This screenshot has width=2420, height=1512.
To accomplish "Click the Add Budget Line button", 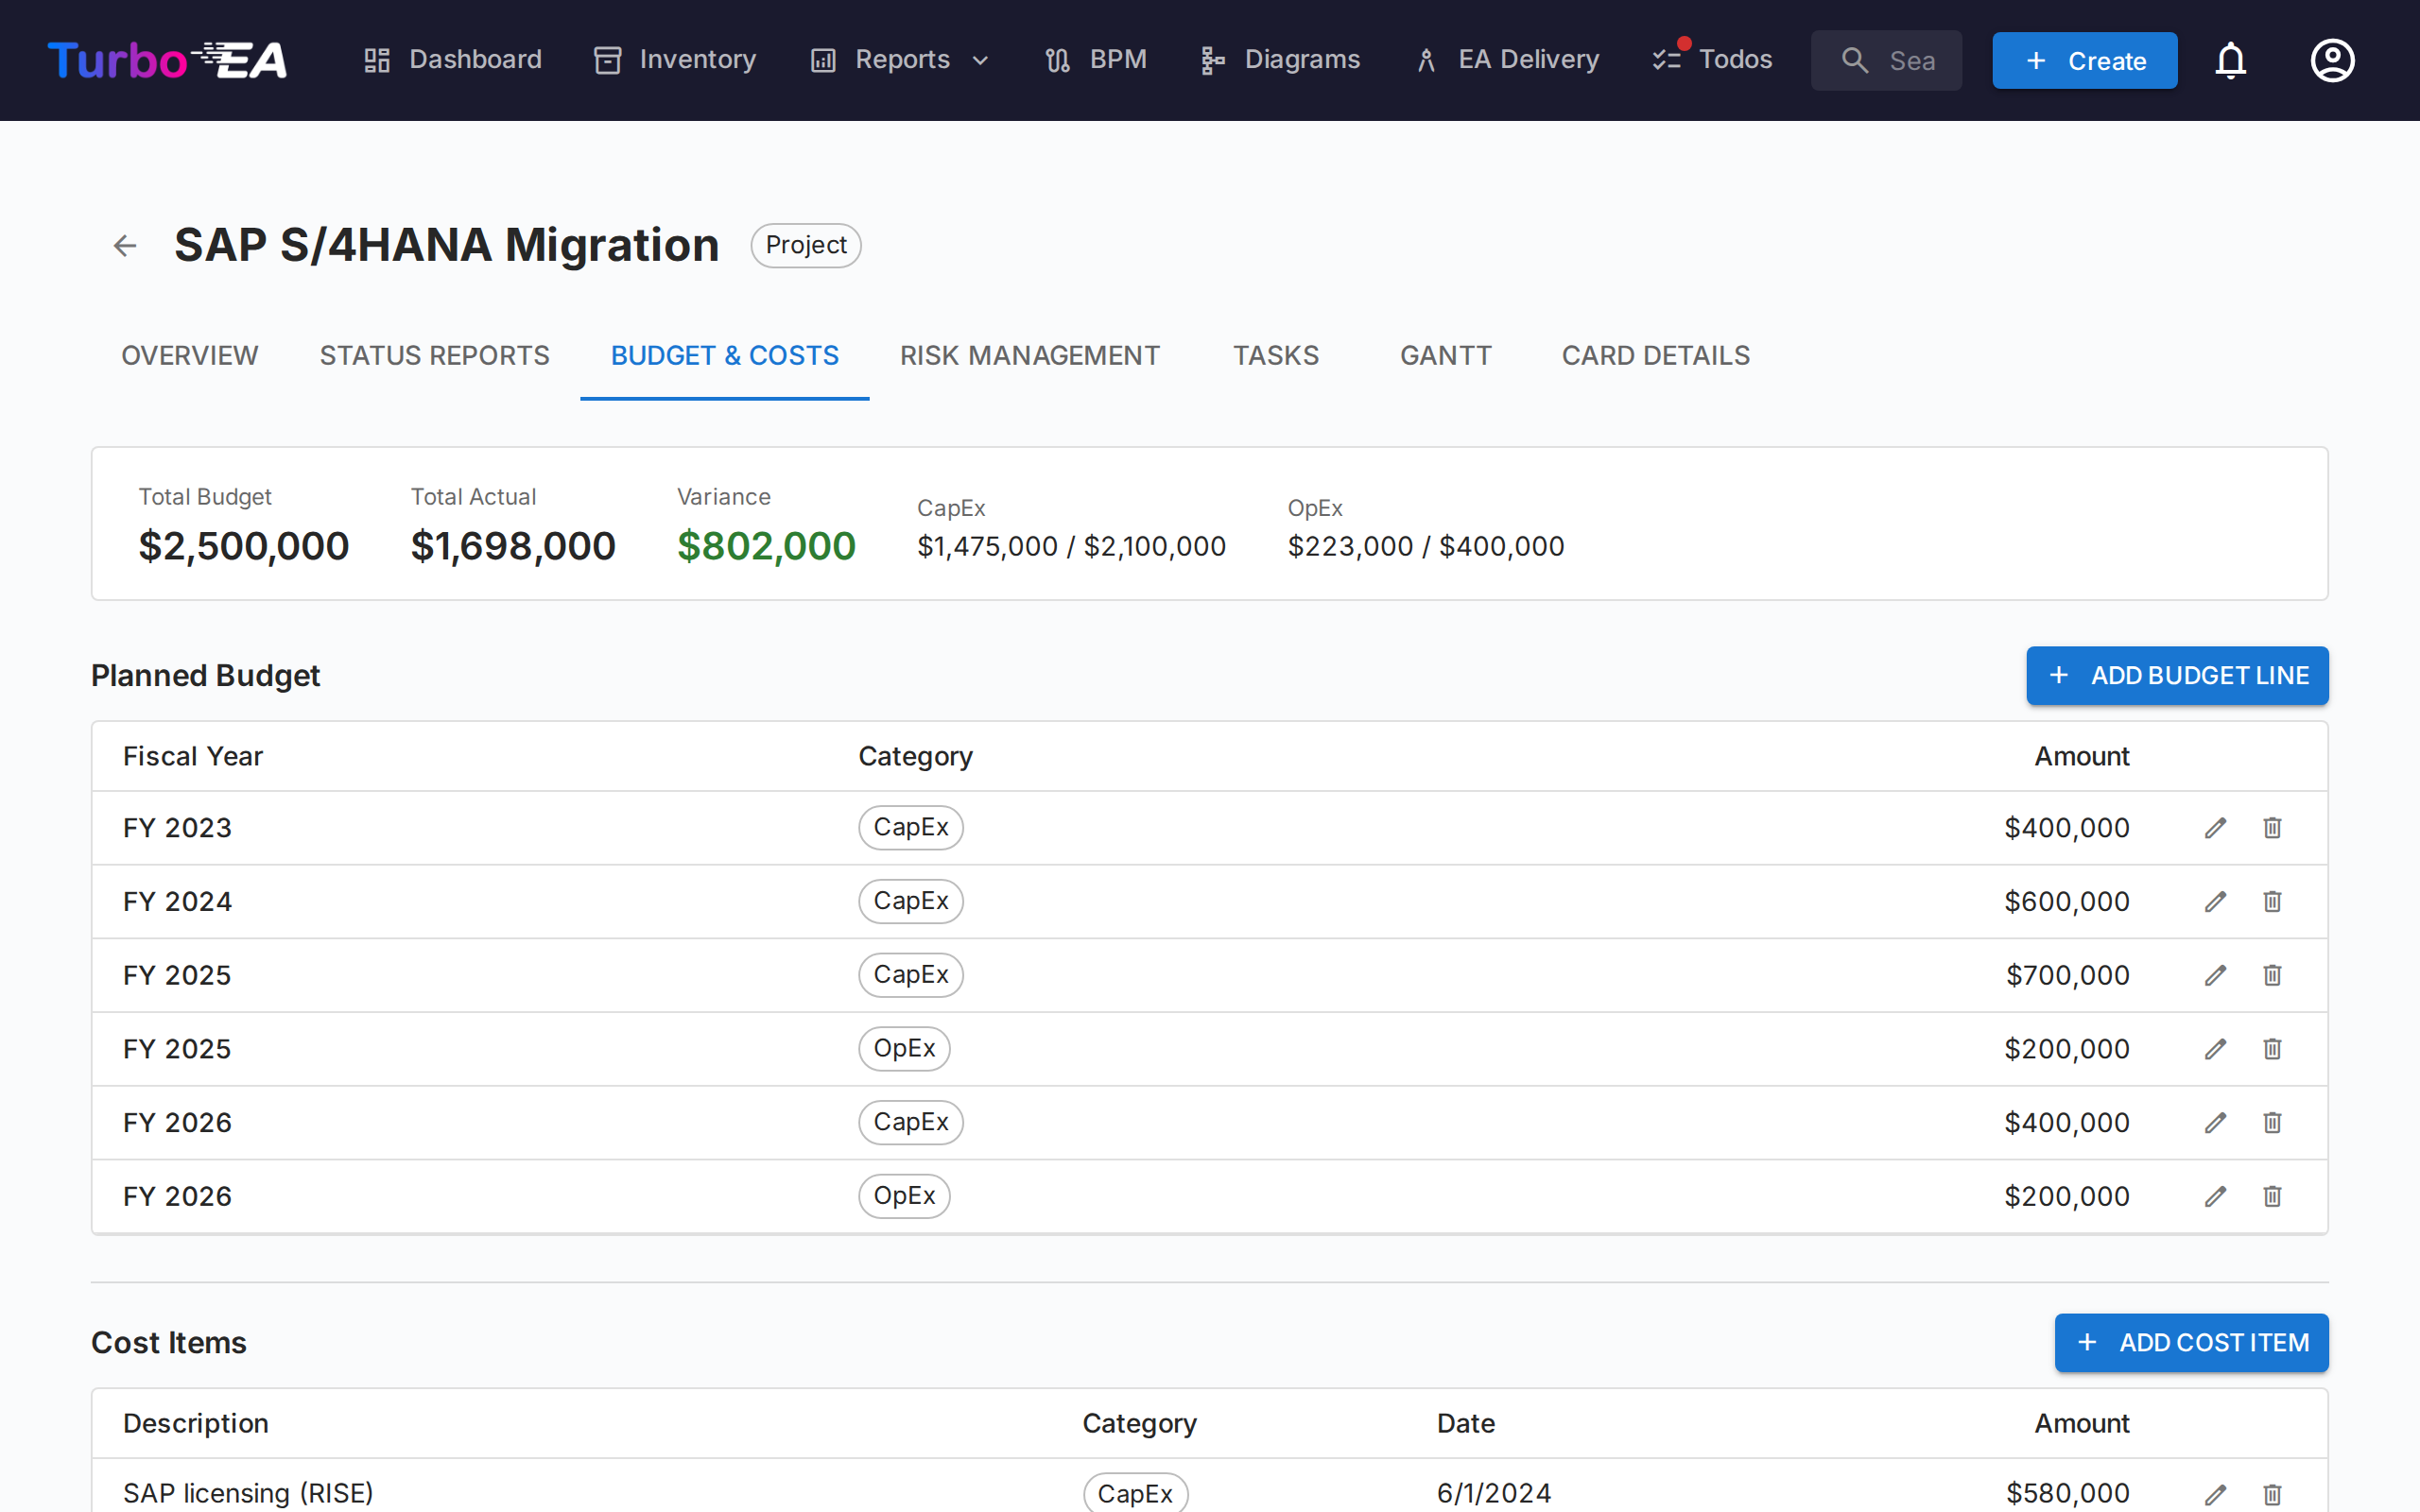I will pos(2177,676).
